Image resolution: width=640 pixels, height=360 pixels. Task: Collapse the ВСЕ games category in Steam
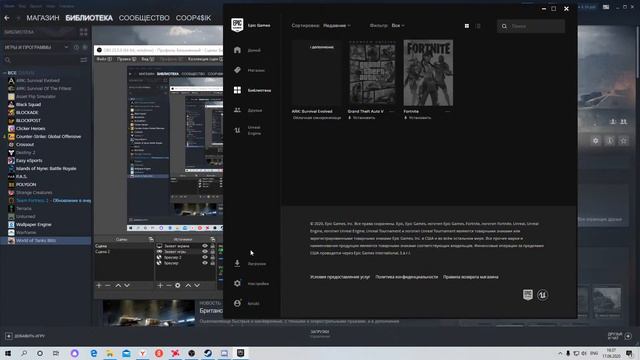tap(4, 73)
